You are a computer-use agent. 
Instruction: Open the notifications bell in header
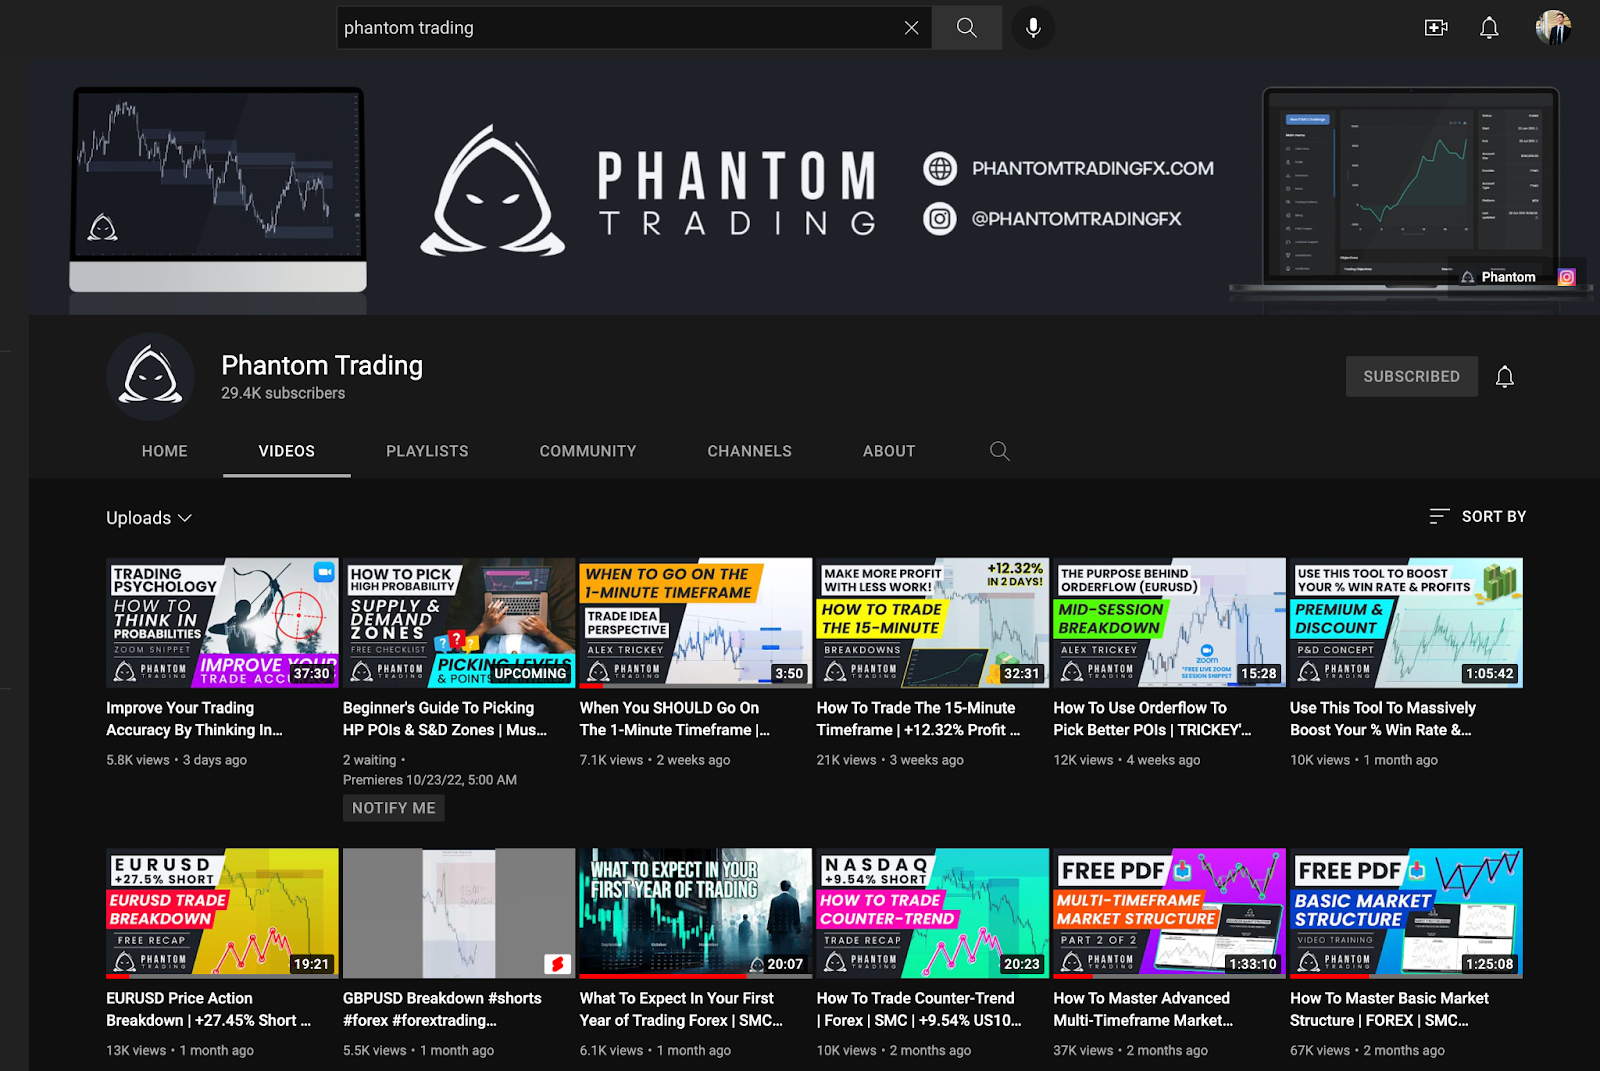pos(1489,28)
